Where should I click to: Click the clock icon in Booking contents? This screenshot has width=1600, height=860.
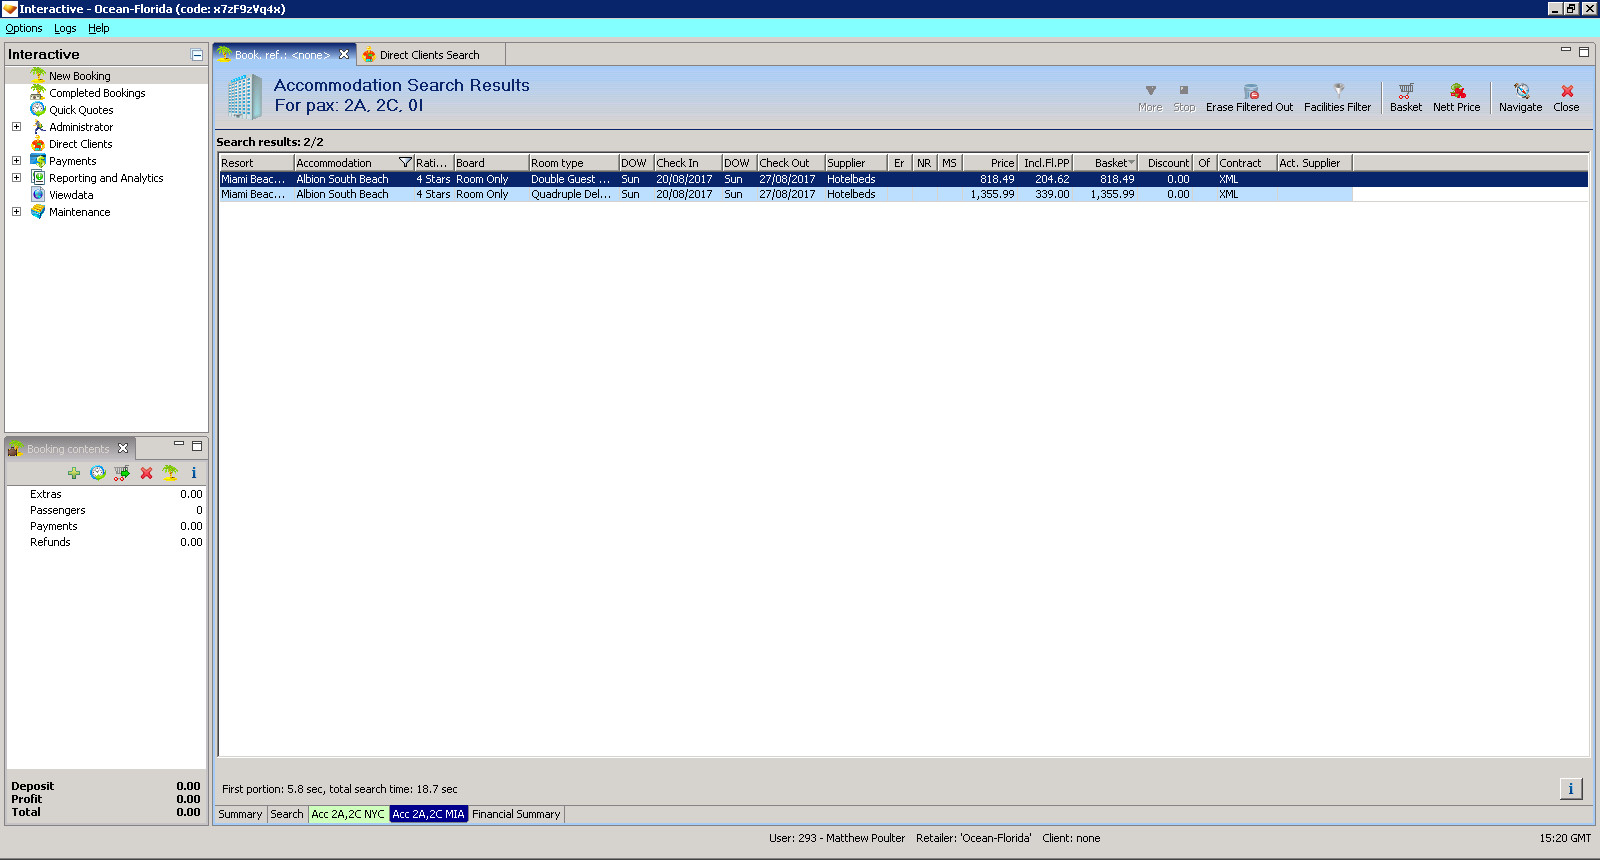pyautogui.click(x=98, y=473)
